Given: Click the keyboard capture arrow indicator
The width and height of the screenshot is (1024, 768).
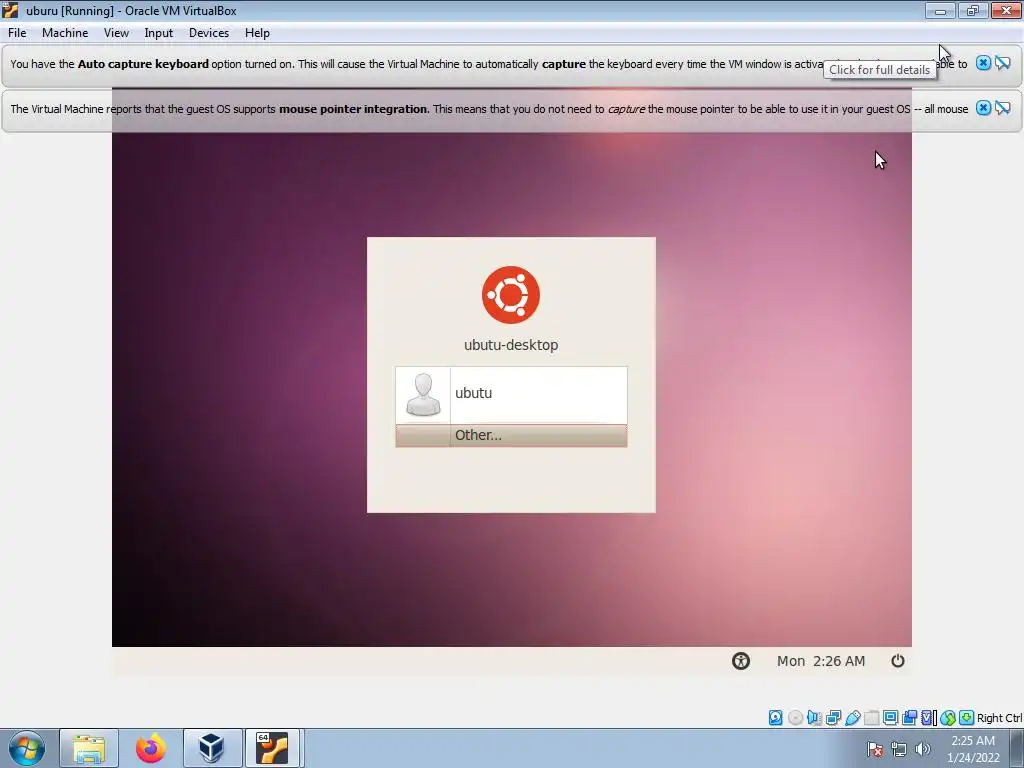Looking at the screenshot, I should (x=967, y=718).
